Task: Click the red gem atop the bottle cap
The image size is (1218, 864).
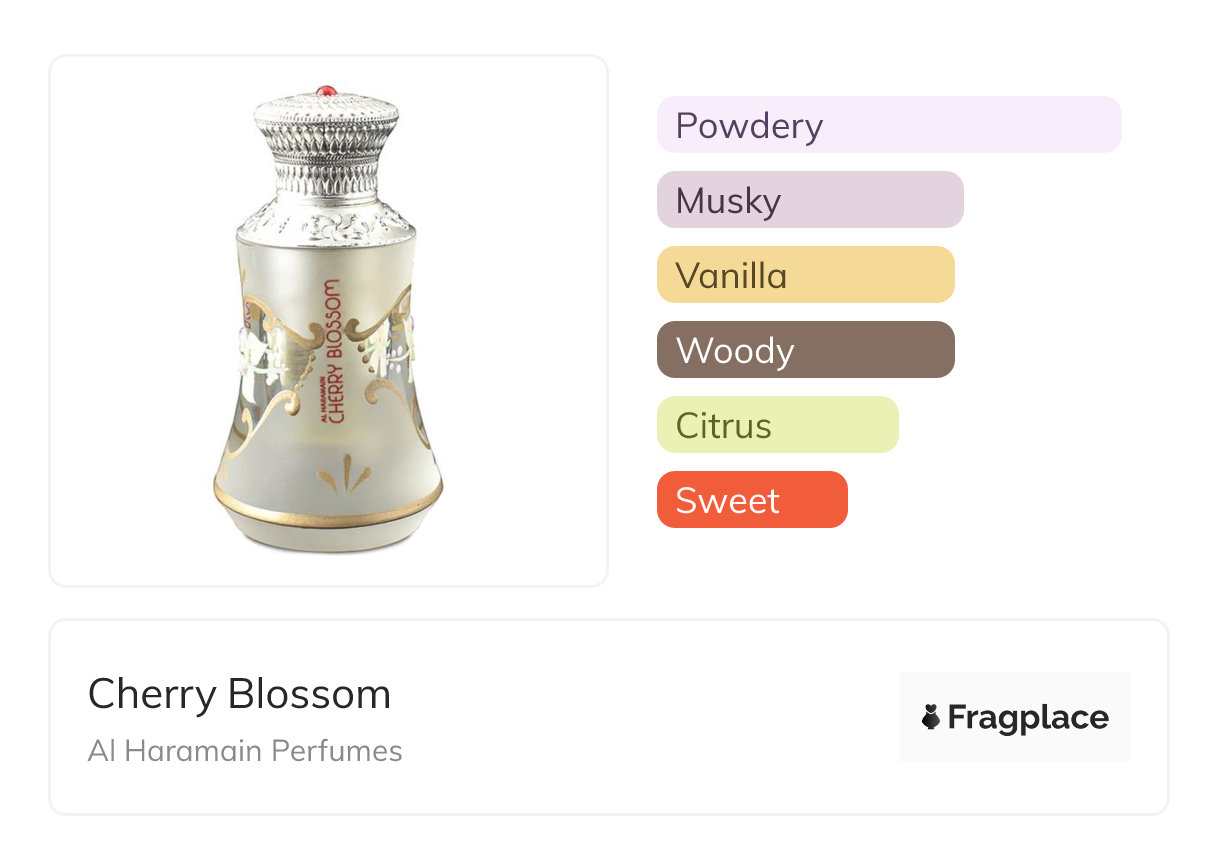Action: point(323,91)
